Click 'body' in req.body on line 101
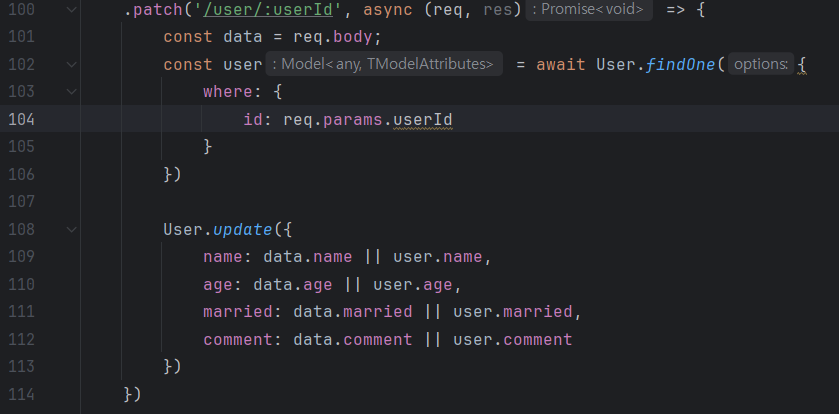Viewport: 839px width, 414px height. pos(353,37)
